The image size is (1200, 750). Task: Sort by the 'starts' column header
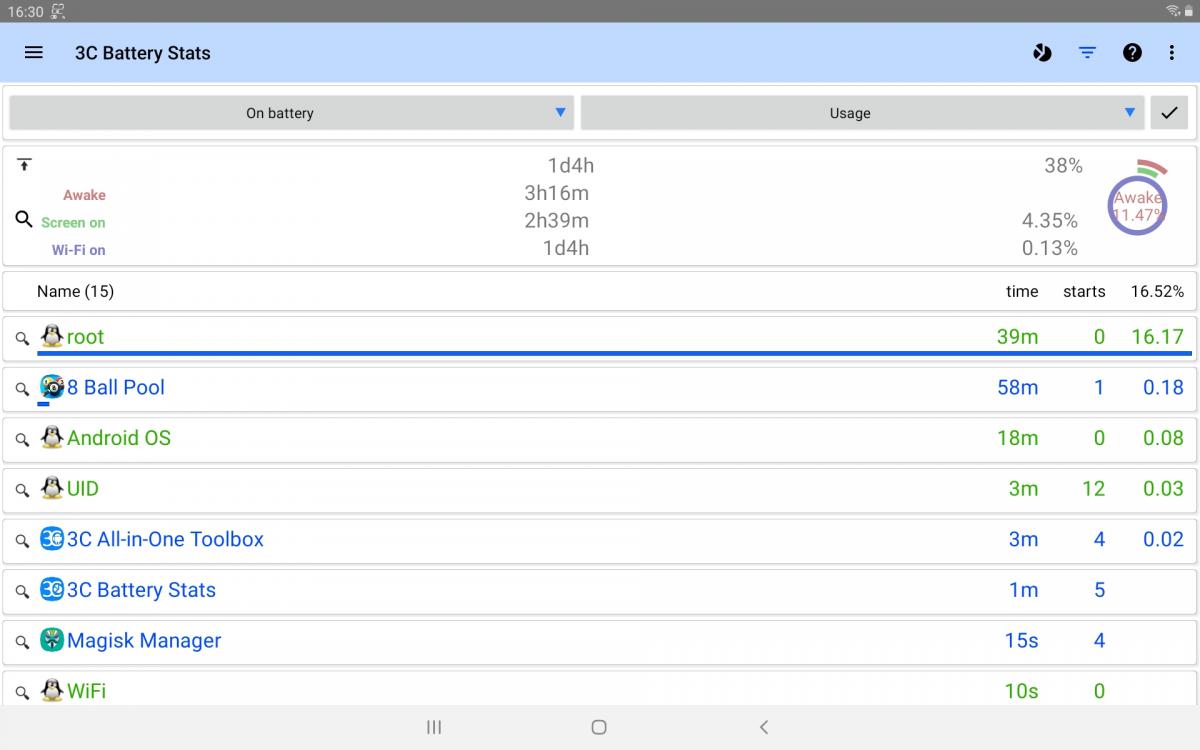pos(1084,291)
